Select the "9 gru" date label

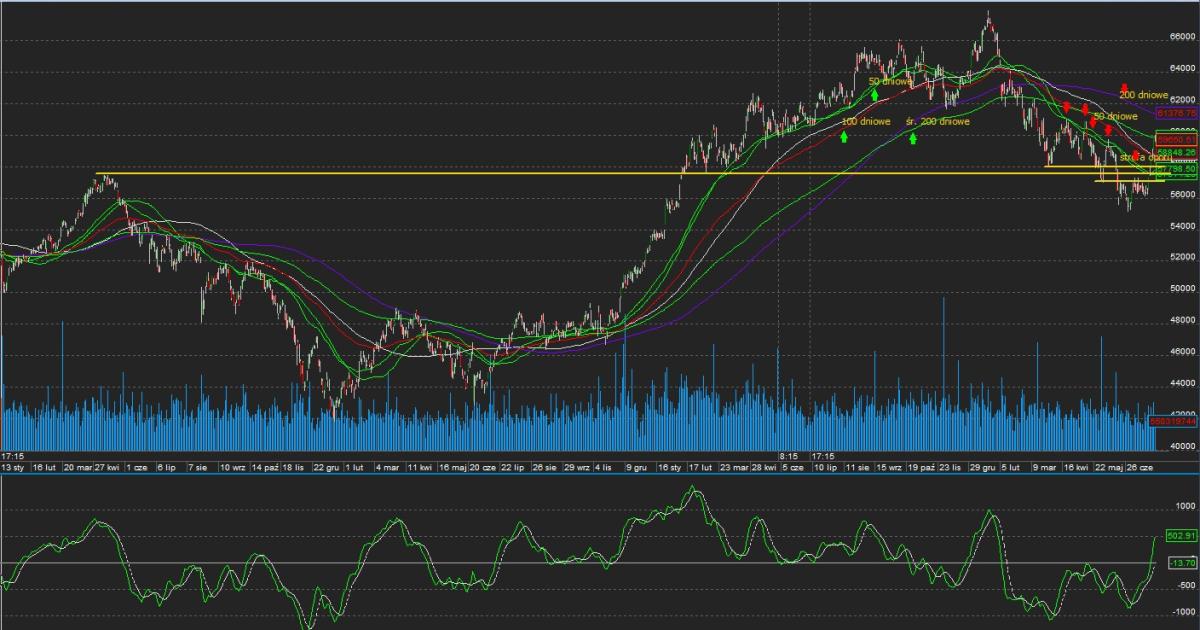636,467
